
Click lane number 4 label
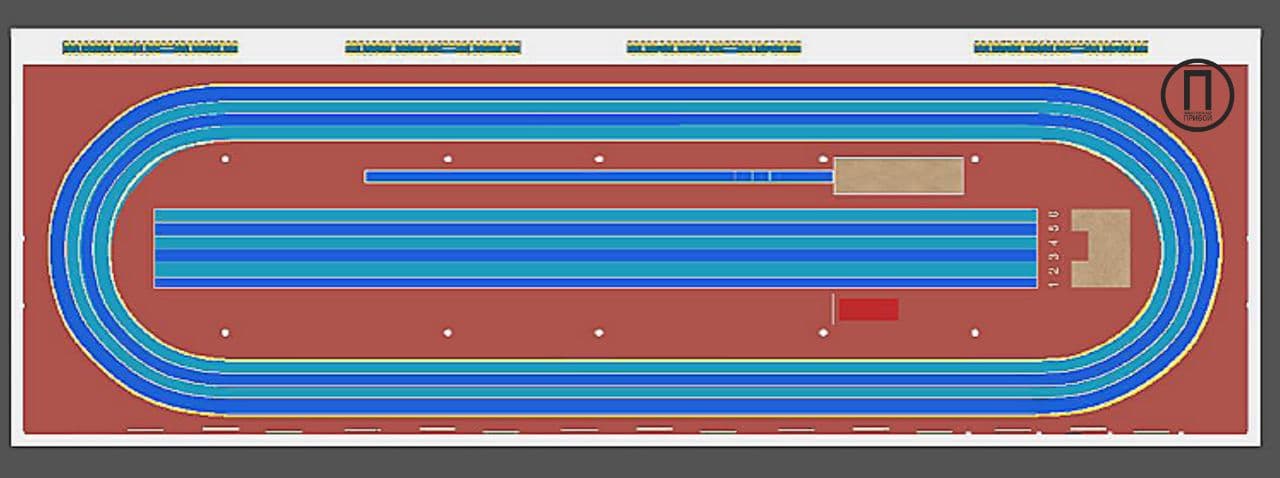pos(1053,242)
